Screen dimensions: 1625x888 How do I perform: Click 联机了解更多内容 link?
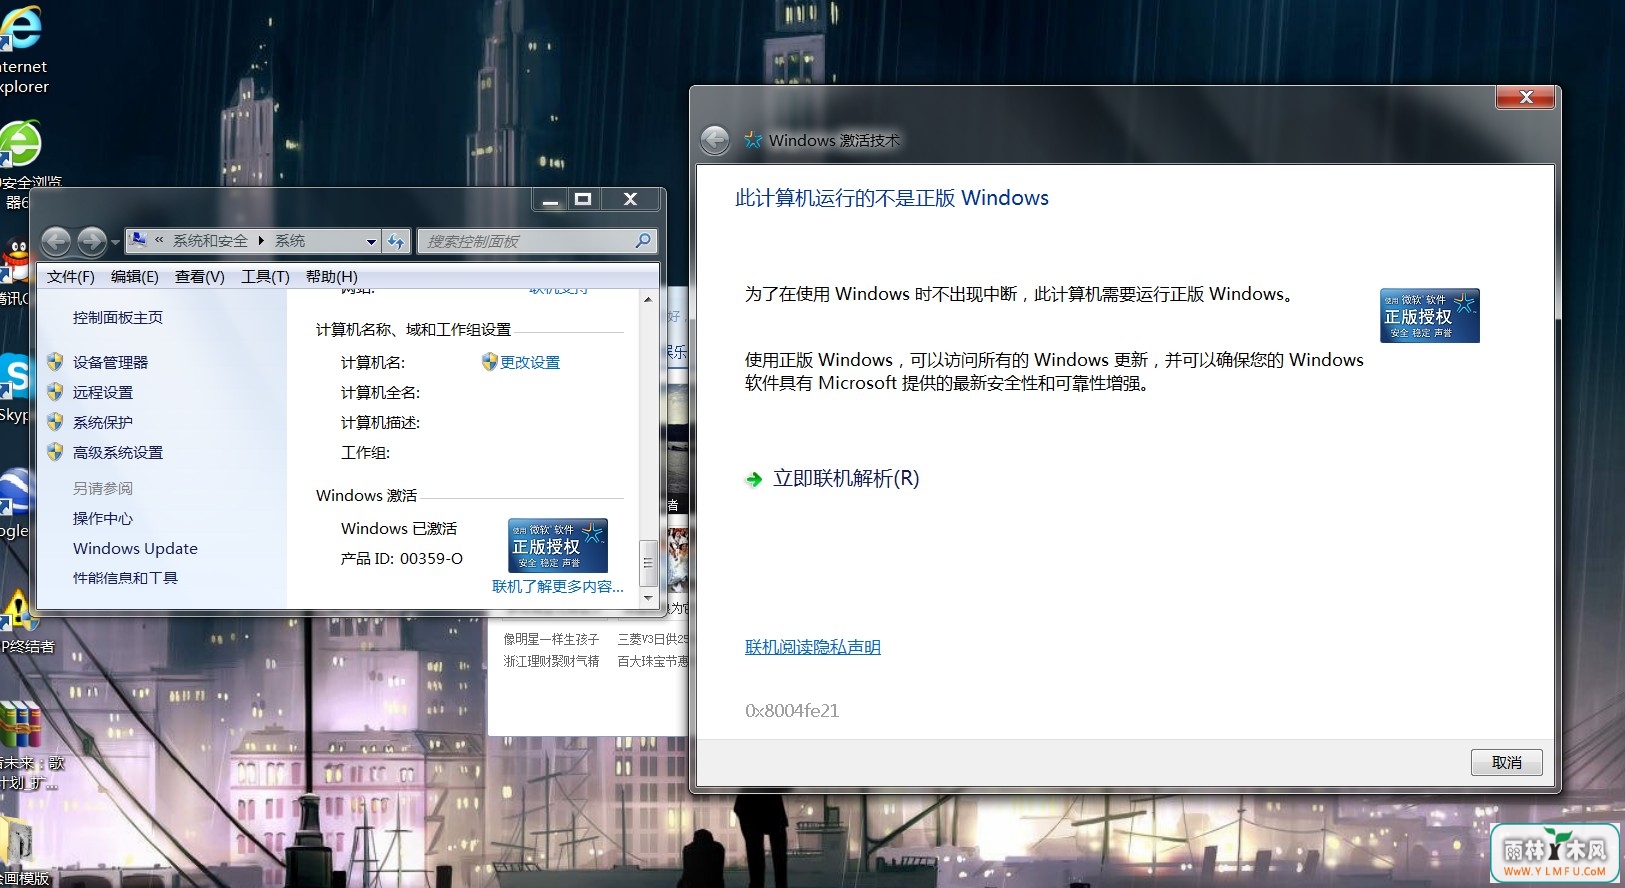point(557,587)
